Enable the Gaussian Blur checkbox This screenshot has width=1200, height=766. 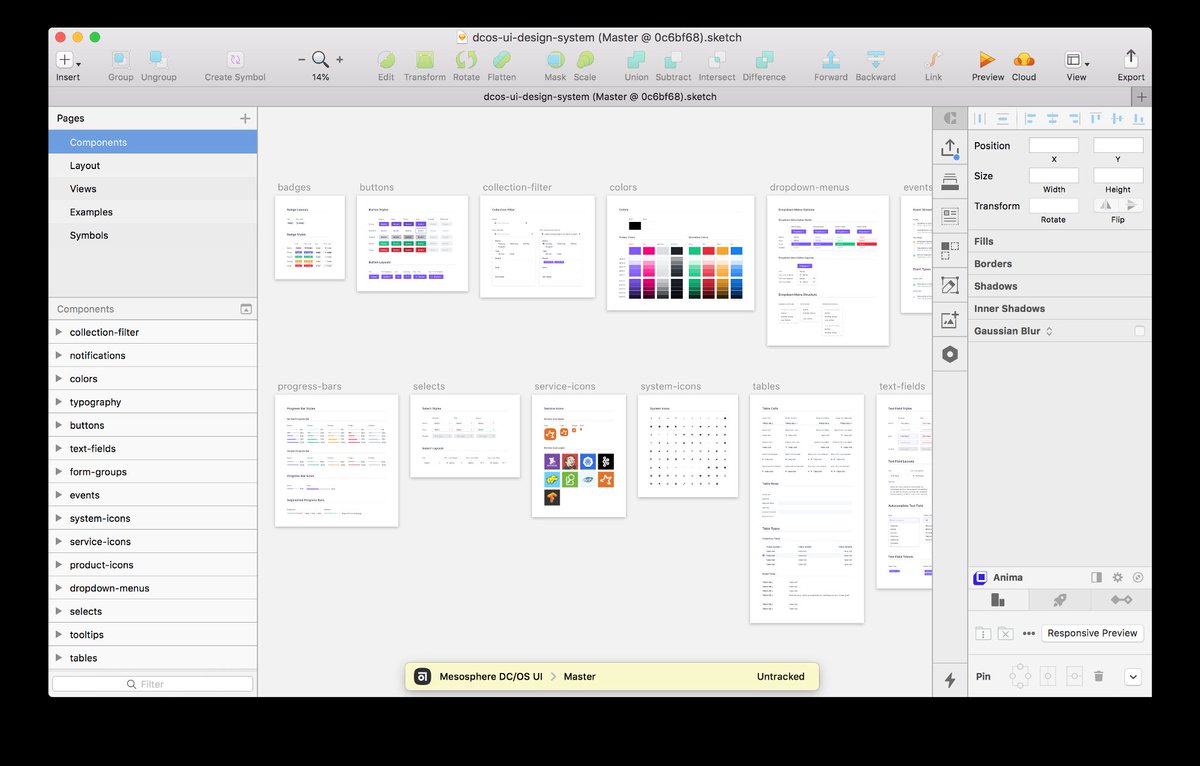1139,331
